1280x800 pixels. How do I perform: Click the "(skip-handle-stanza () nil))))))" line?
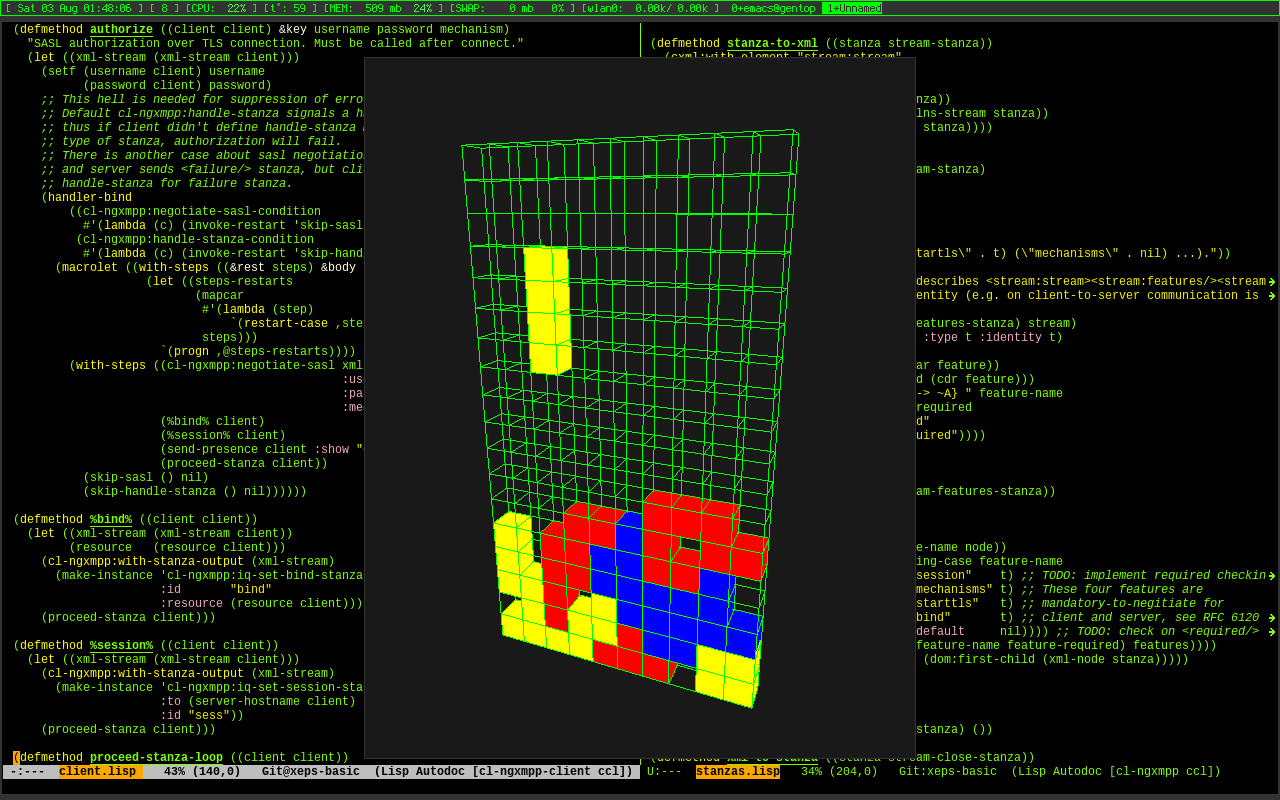click(x=195, y=492)
